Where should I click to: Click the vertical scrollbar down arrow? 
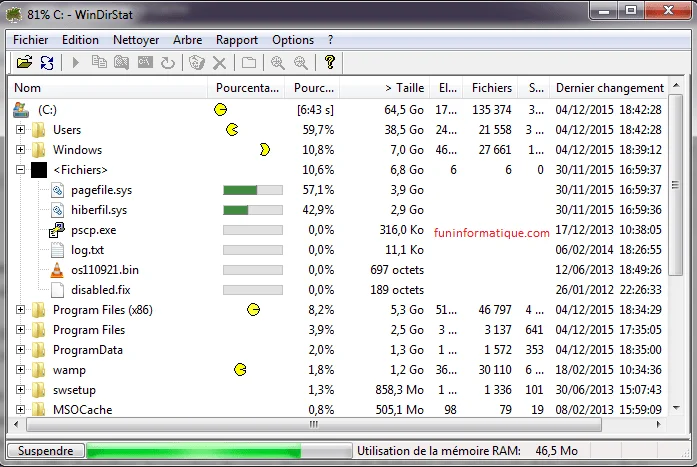point(676,407)
